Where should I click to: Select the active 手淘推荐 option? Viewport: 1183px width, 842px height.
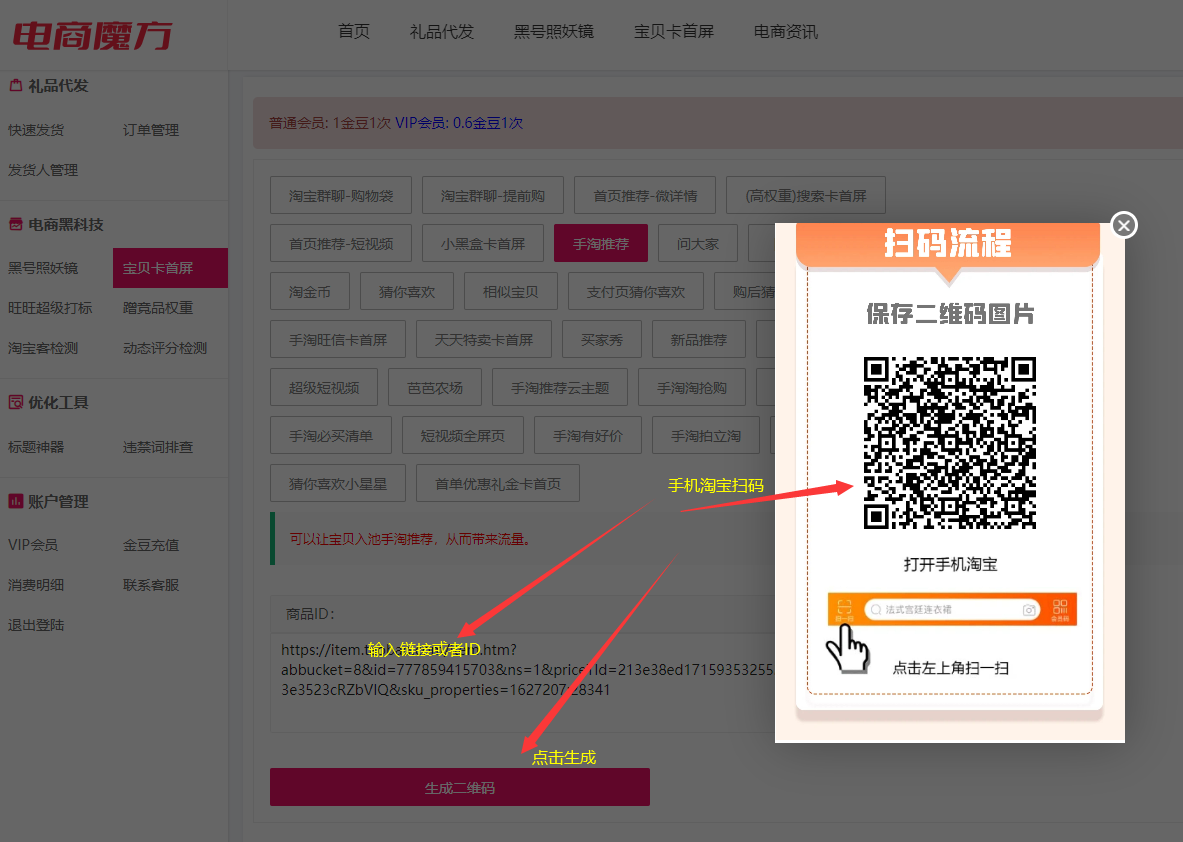[x=601, y=244]
